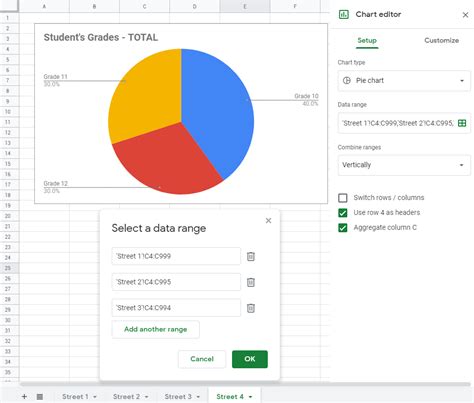474x403 pixels.
Task: Delete the 'Street 3'!C4:C994 range
Action: (251, 308)
